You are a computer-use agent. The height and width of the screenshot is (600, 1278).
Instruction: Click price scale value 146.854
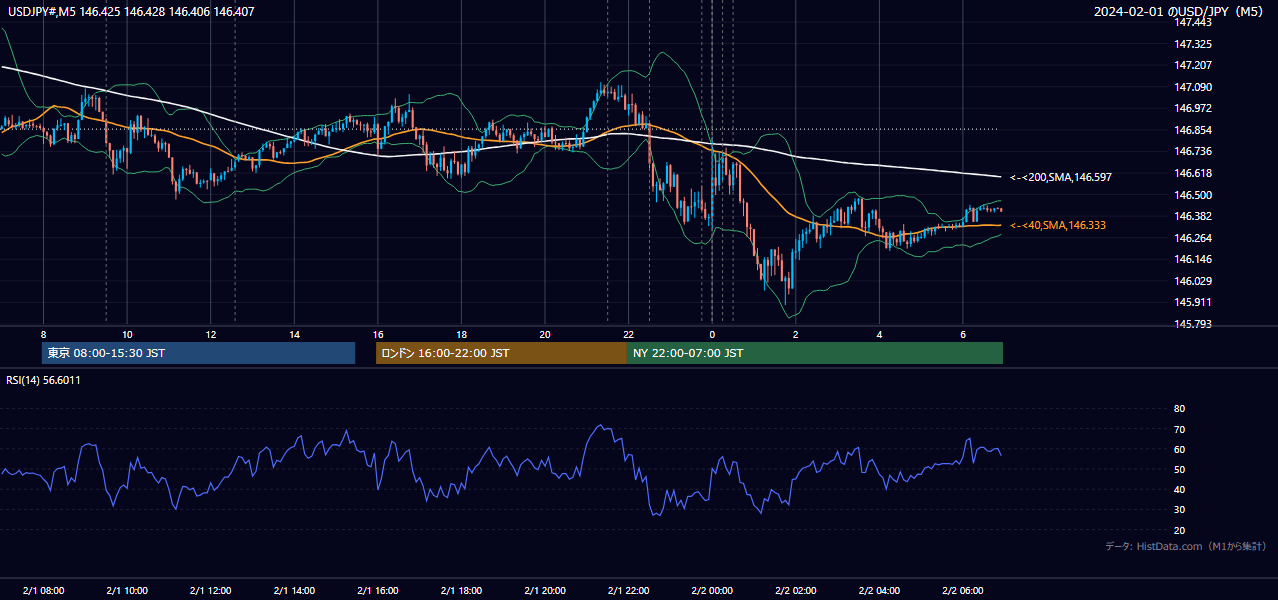(1193, 131)
